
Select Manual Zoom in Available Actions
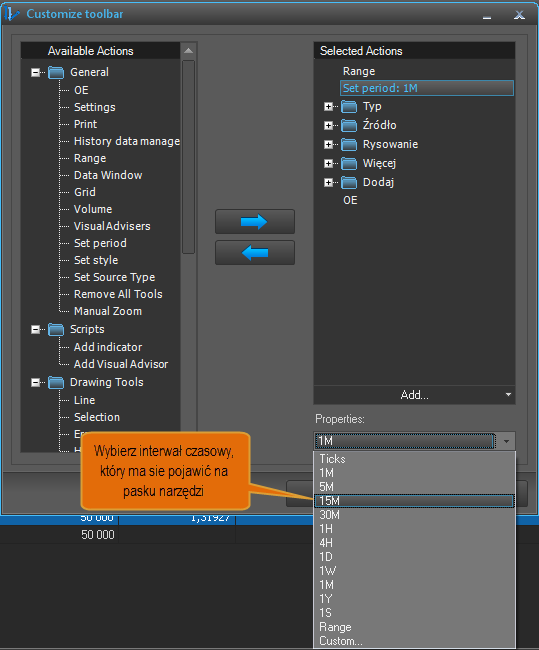click(108, 311)
